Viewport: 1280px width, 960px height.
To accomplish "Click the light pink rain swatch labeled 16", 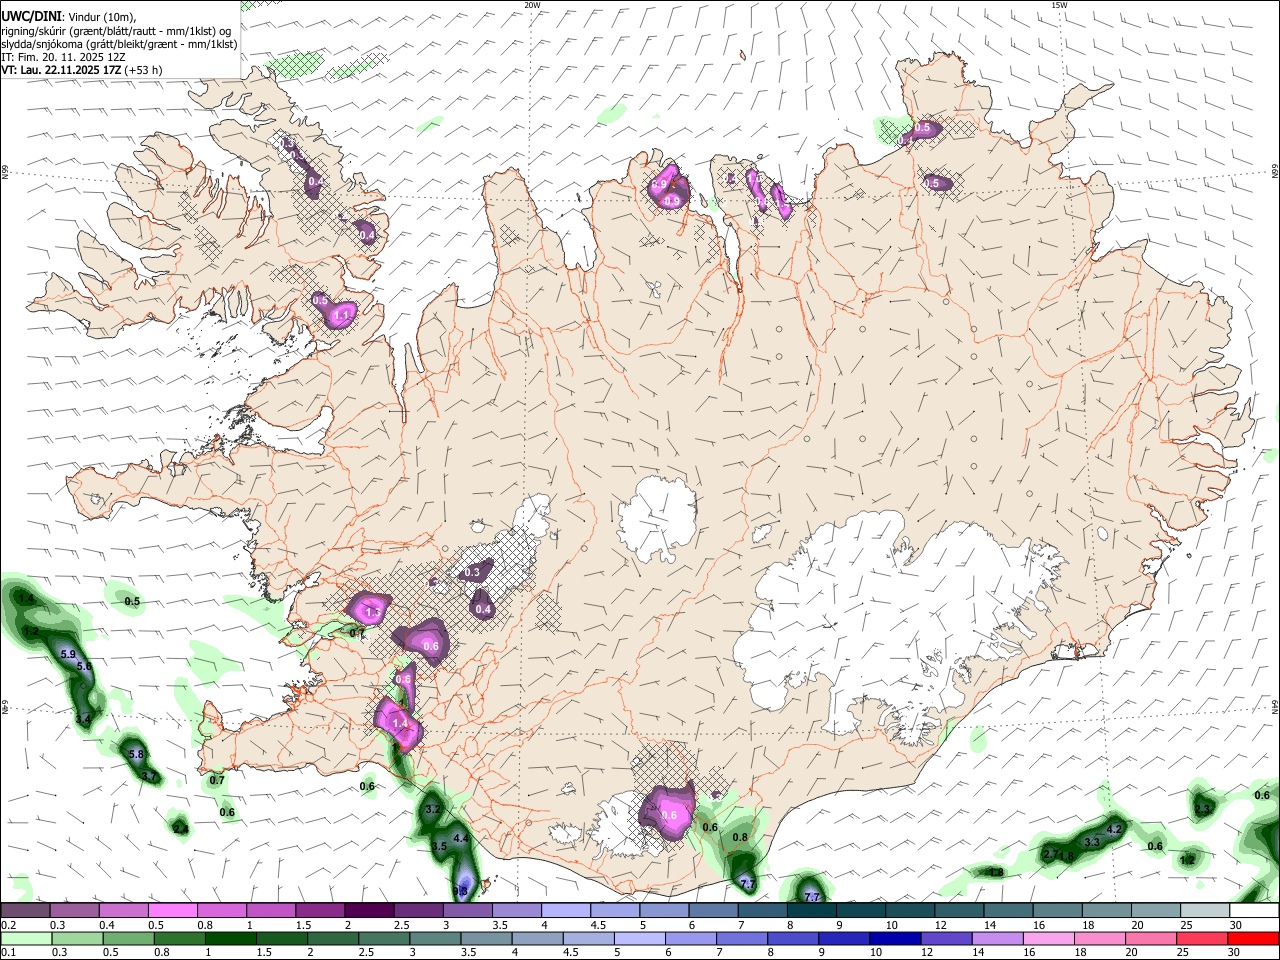I will (x=1048, y=938).
